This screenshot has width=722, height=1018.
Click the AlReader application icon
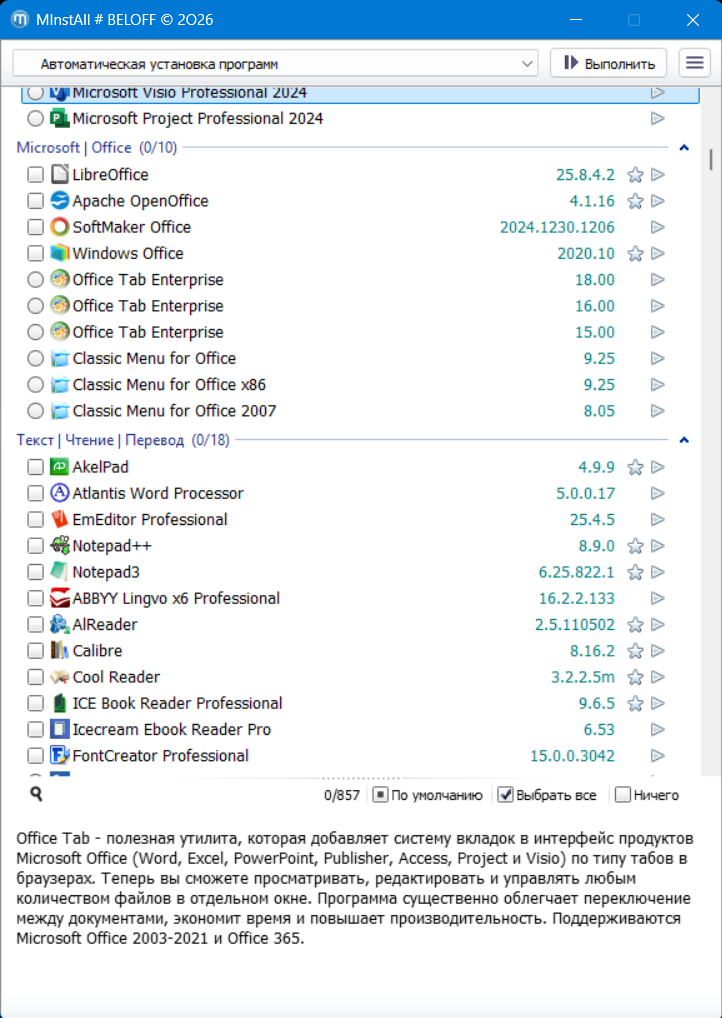[59, 625]
